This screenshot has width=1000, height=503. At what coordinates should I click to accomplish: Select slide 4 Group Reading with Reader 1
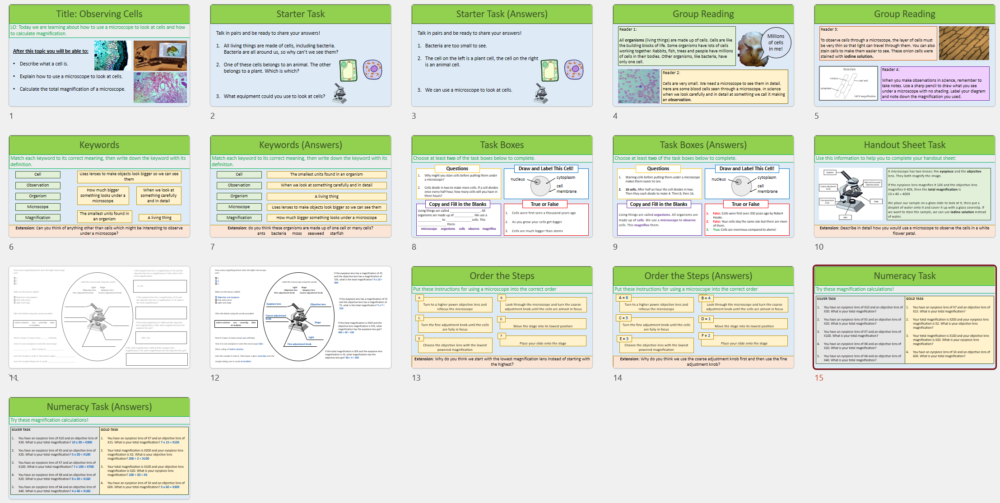pyautogui.click(x=703, y=55)
